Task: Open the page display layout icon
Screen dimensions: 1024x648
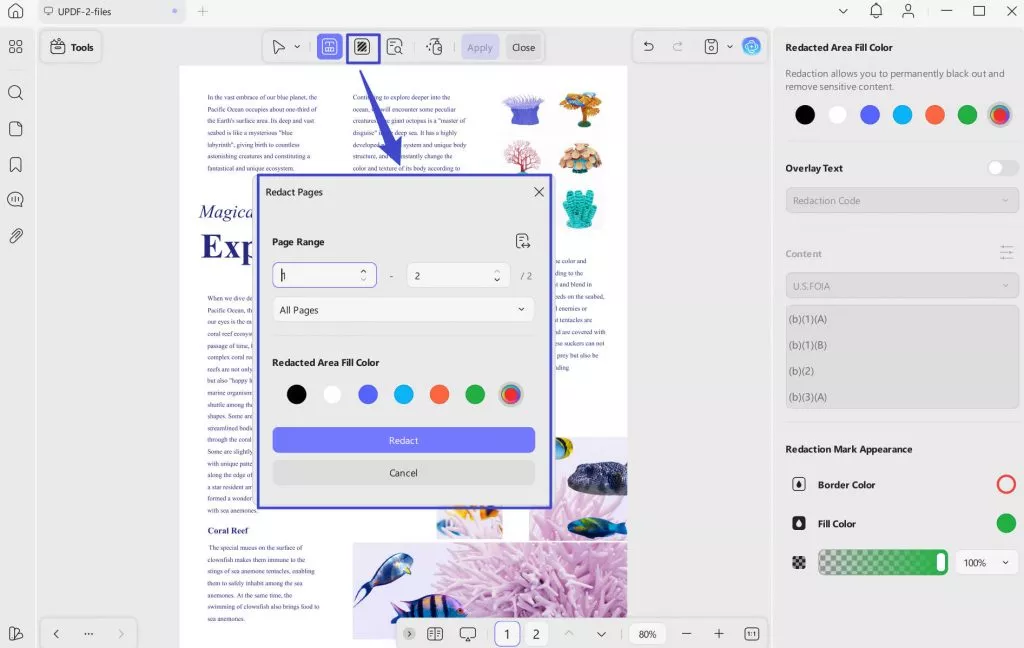Action: click(435, 634)
